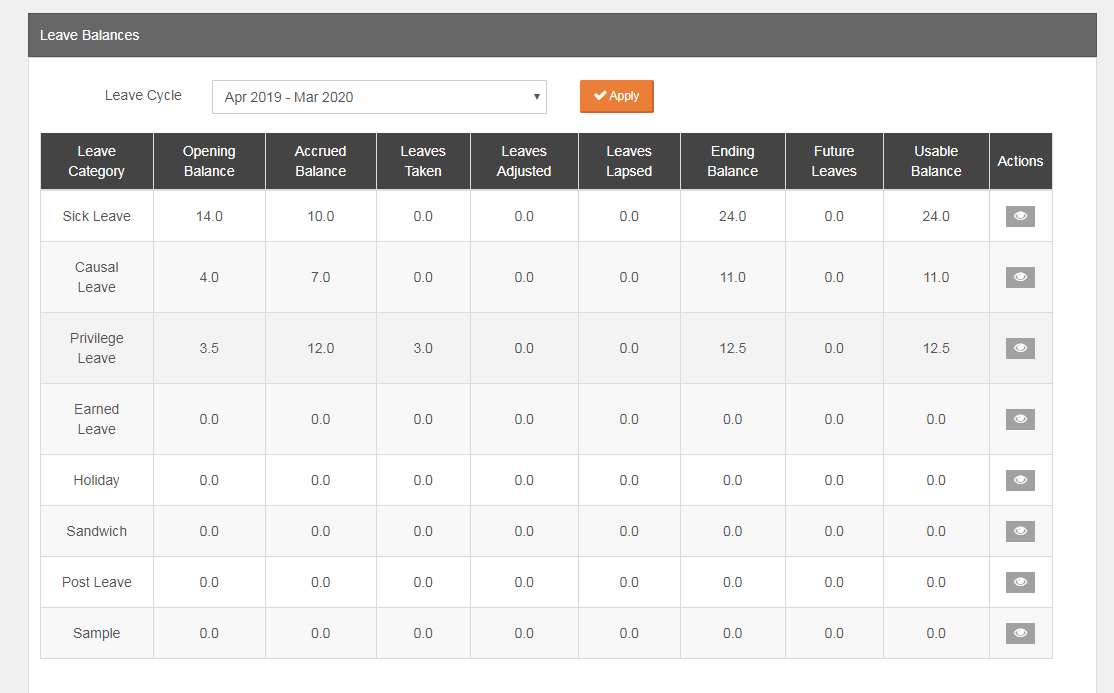The width and height of the screenshot is (1114, 693).
Task: Click the Leave Cycle dropdown arrow
Action: click(x=536, y=96)
